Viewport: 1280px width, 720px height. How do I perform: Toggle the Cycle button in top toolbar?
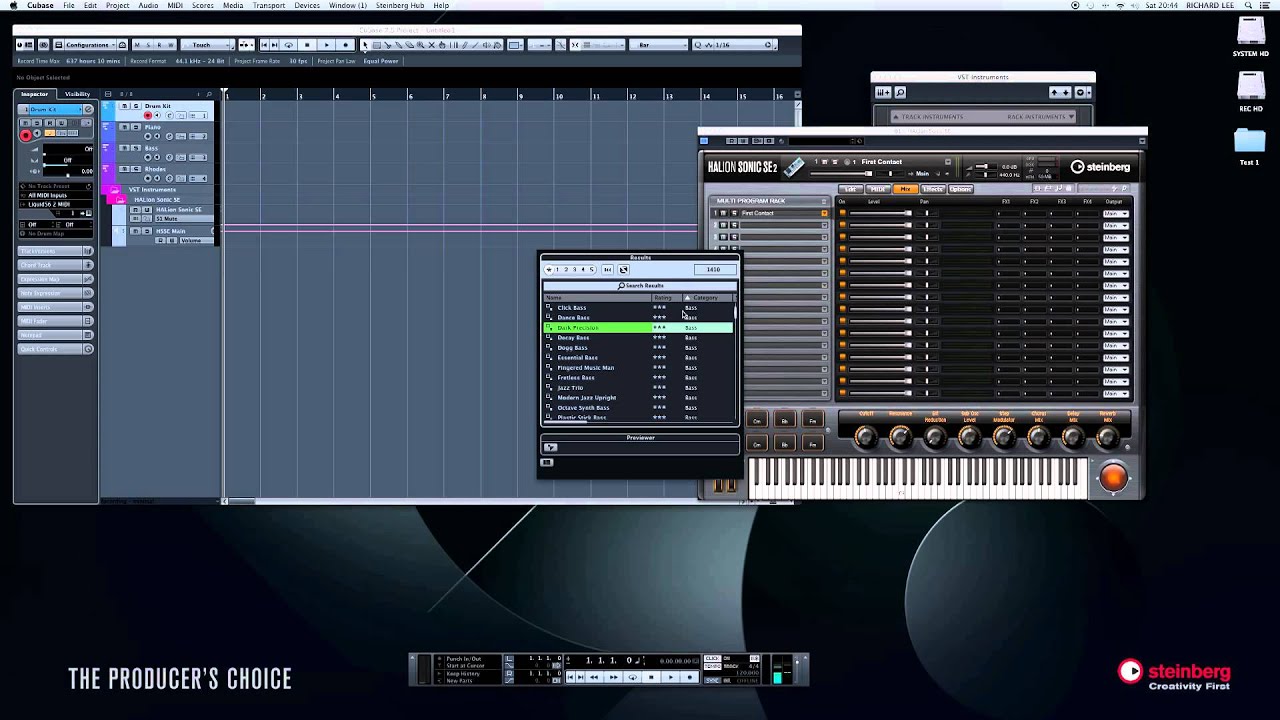[289, 45]
